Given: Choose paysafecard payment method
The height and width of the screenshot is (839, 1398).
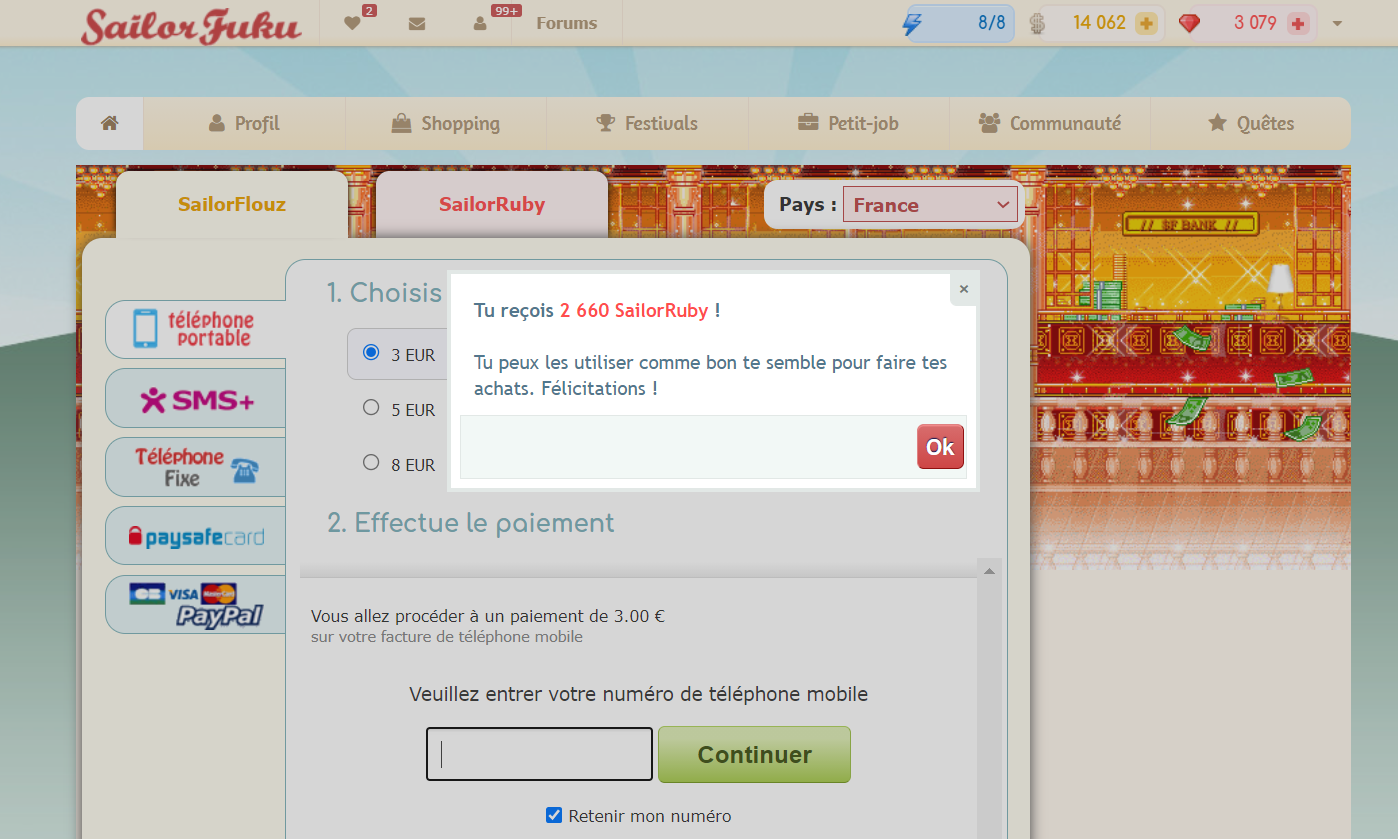Looking at the screenshot, I should coord(196,536).
